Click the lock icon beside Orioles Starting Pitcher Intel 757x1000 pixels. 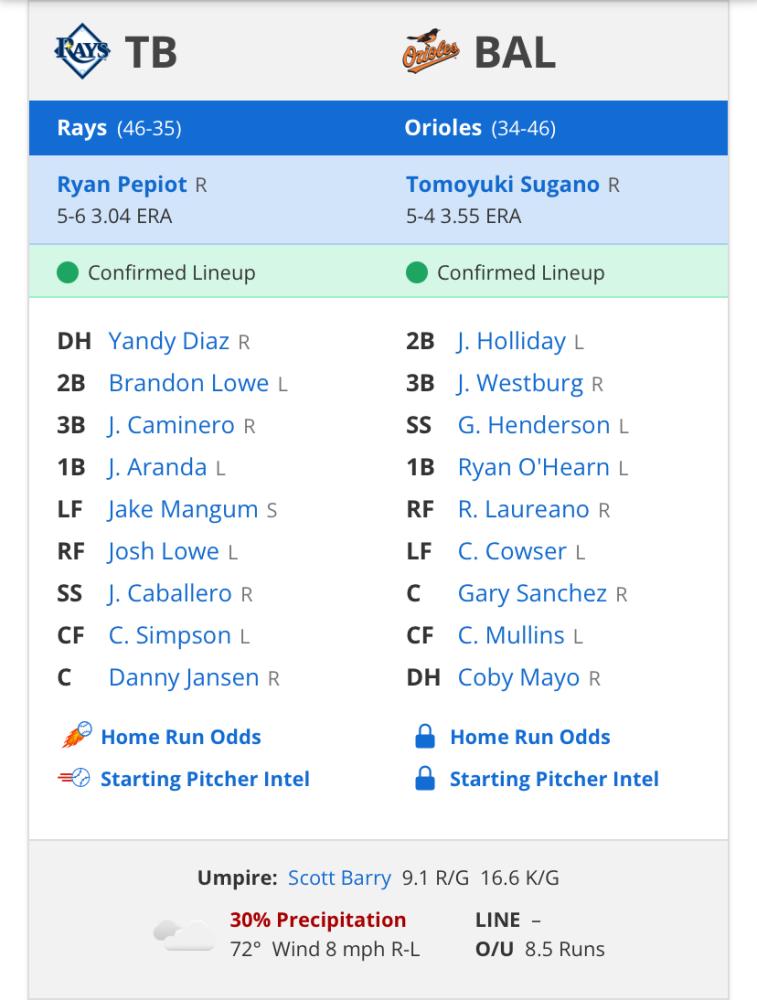click(425, 778)
